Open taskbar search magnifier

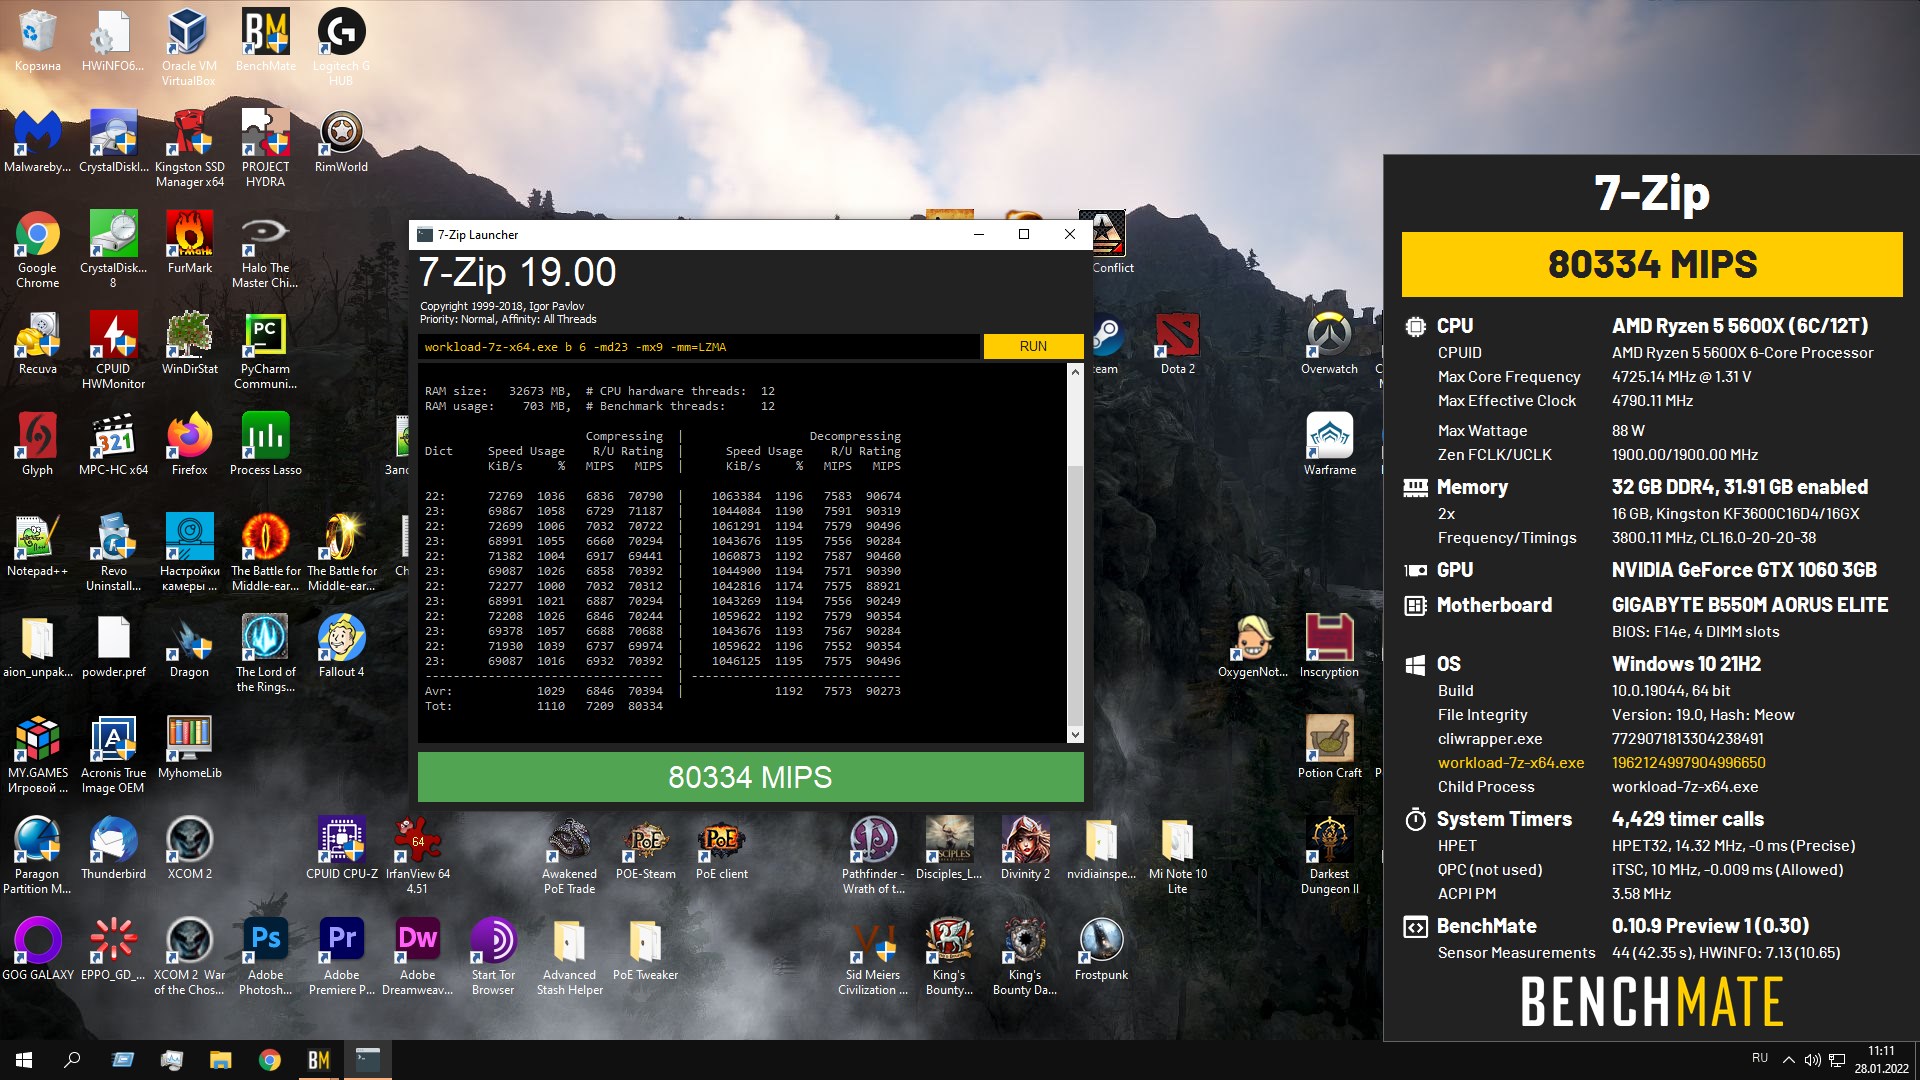[x=72, y=1060]
